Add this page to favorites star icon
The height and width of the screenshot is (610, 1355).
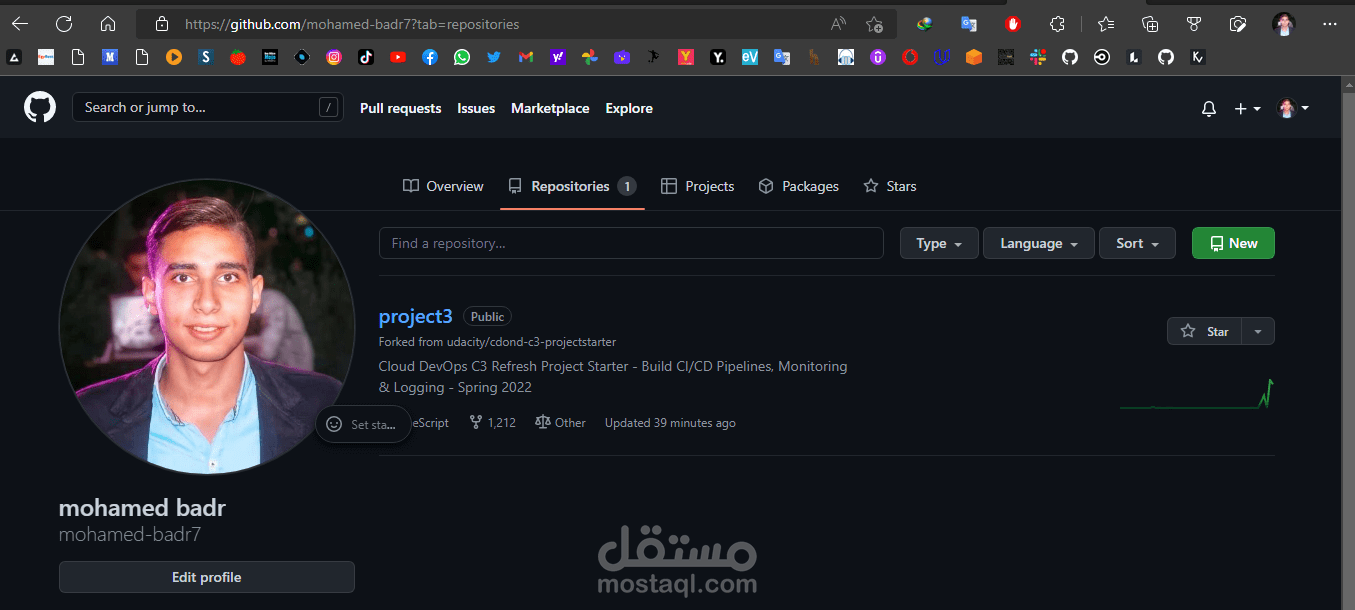pyautogui.click(x=875, y=24)
